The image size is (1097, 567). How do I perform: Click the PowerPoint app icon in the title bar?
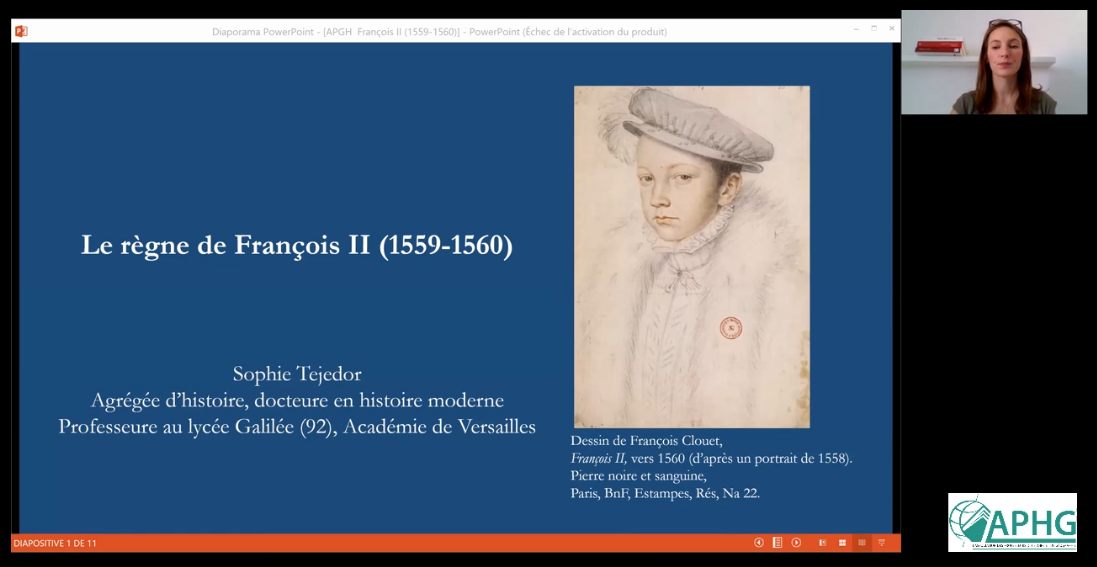click(21, 31)
